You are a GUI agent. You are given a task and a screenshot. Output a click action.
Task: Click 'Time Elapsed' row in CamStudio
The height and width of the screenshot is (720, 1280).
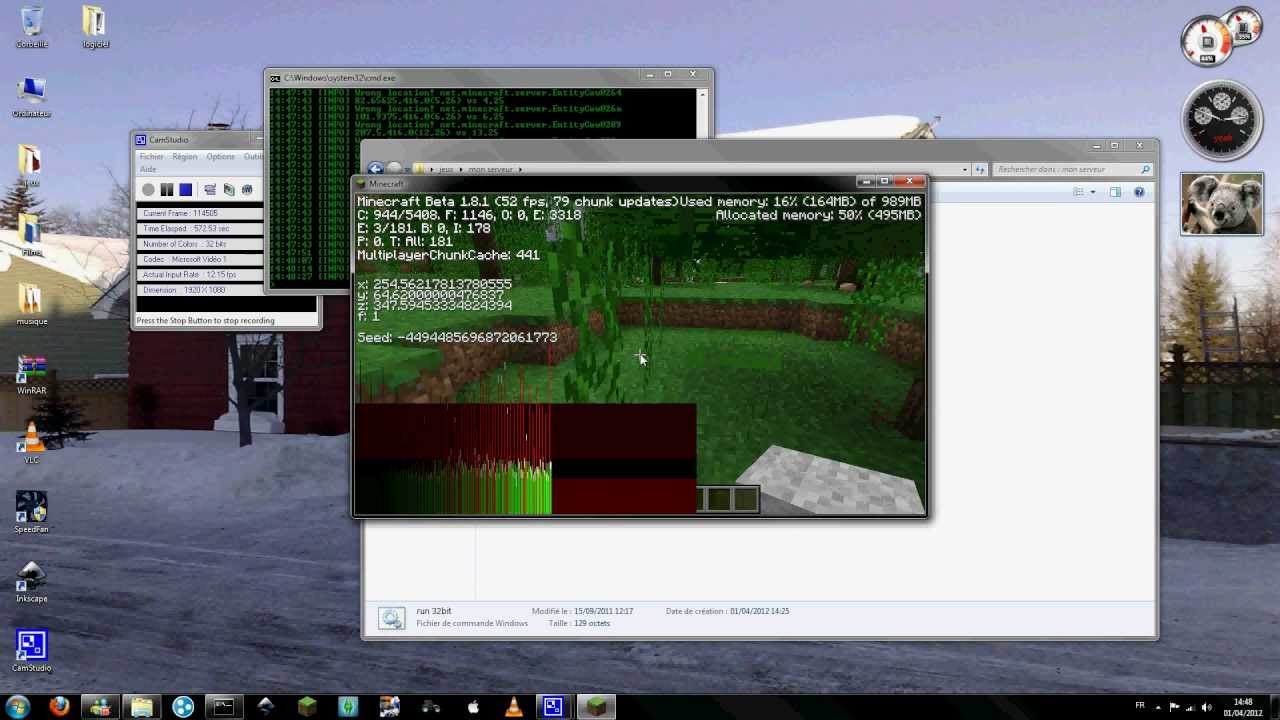200,228
